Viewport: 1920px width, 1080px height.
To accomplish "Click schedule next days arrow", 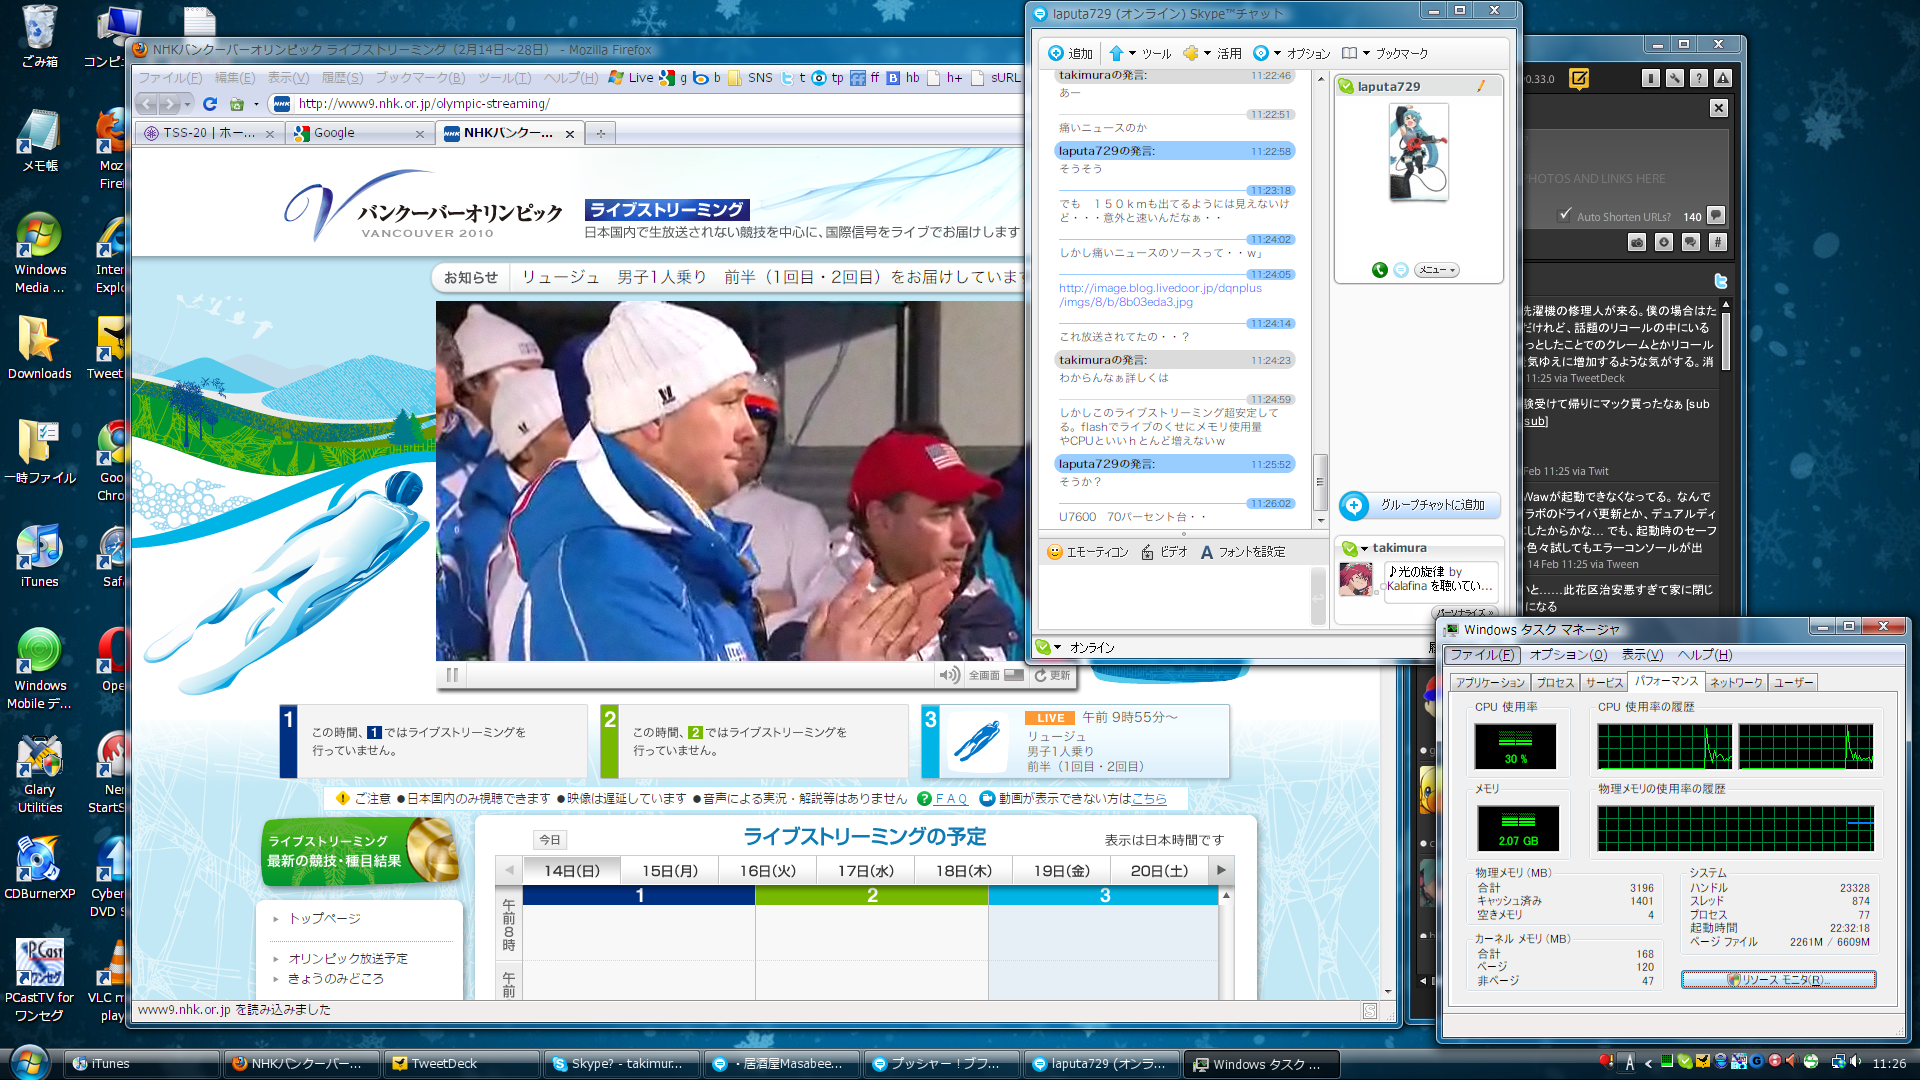I will pyautogui.click(x=1221, y=870).
